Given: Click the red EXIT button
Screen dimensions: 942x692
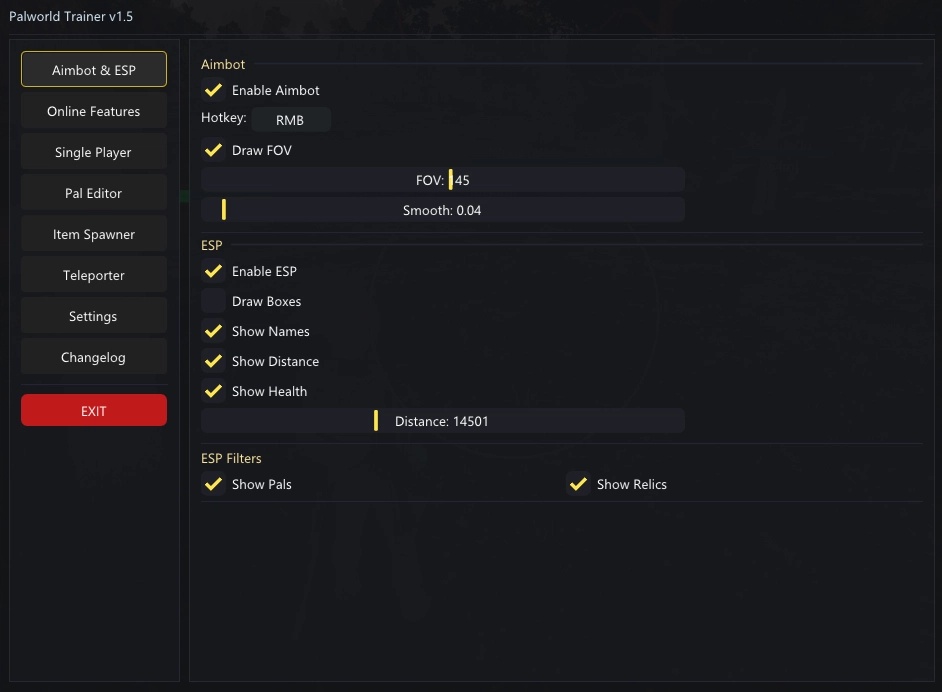Looking at the screenshot, I should (94, 410).
